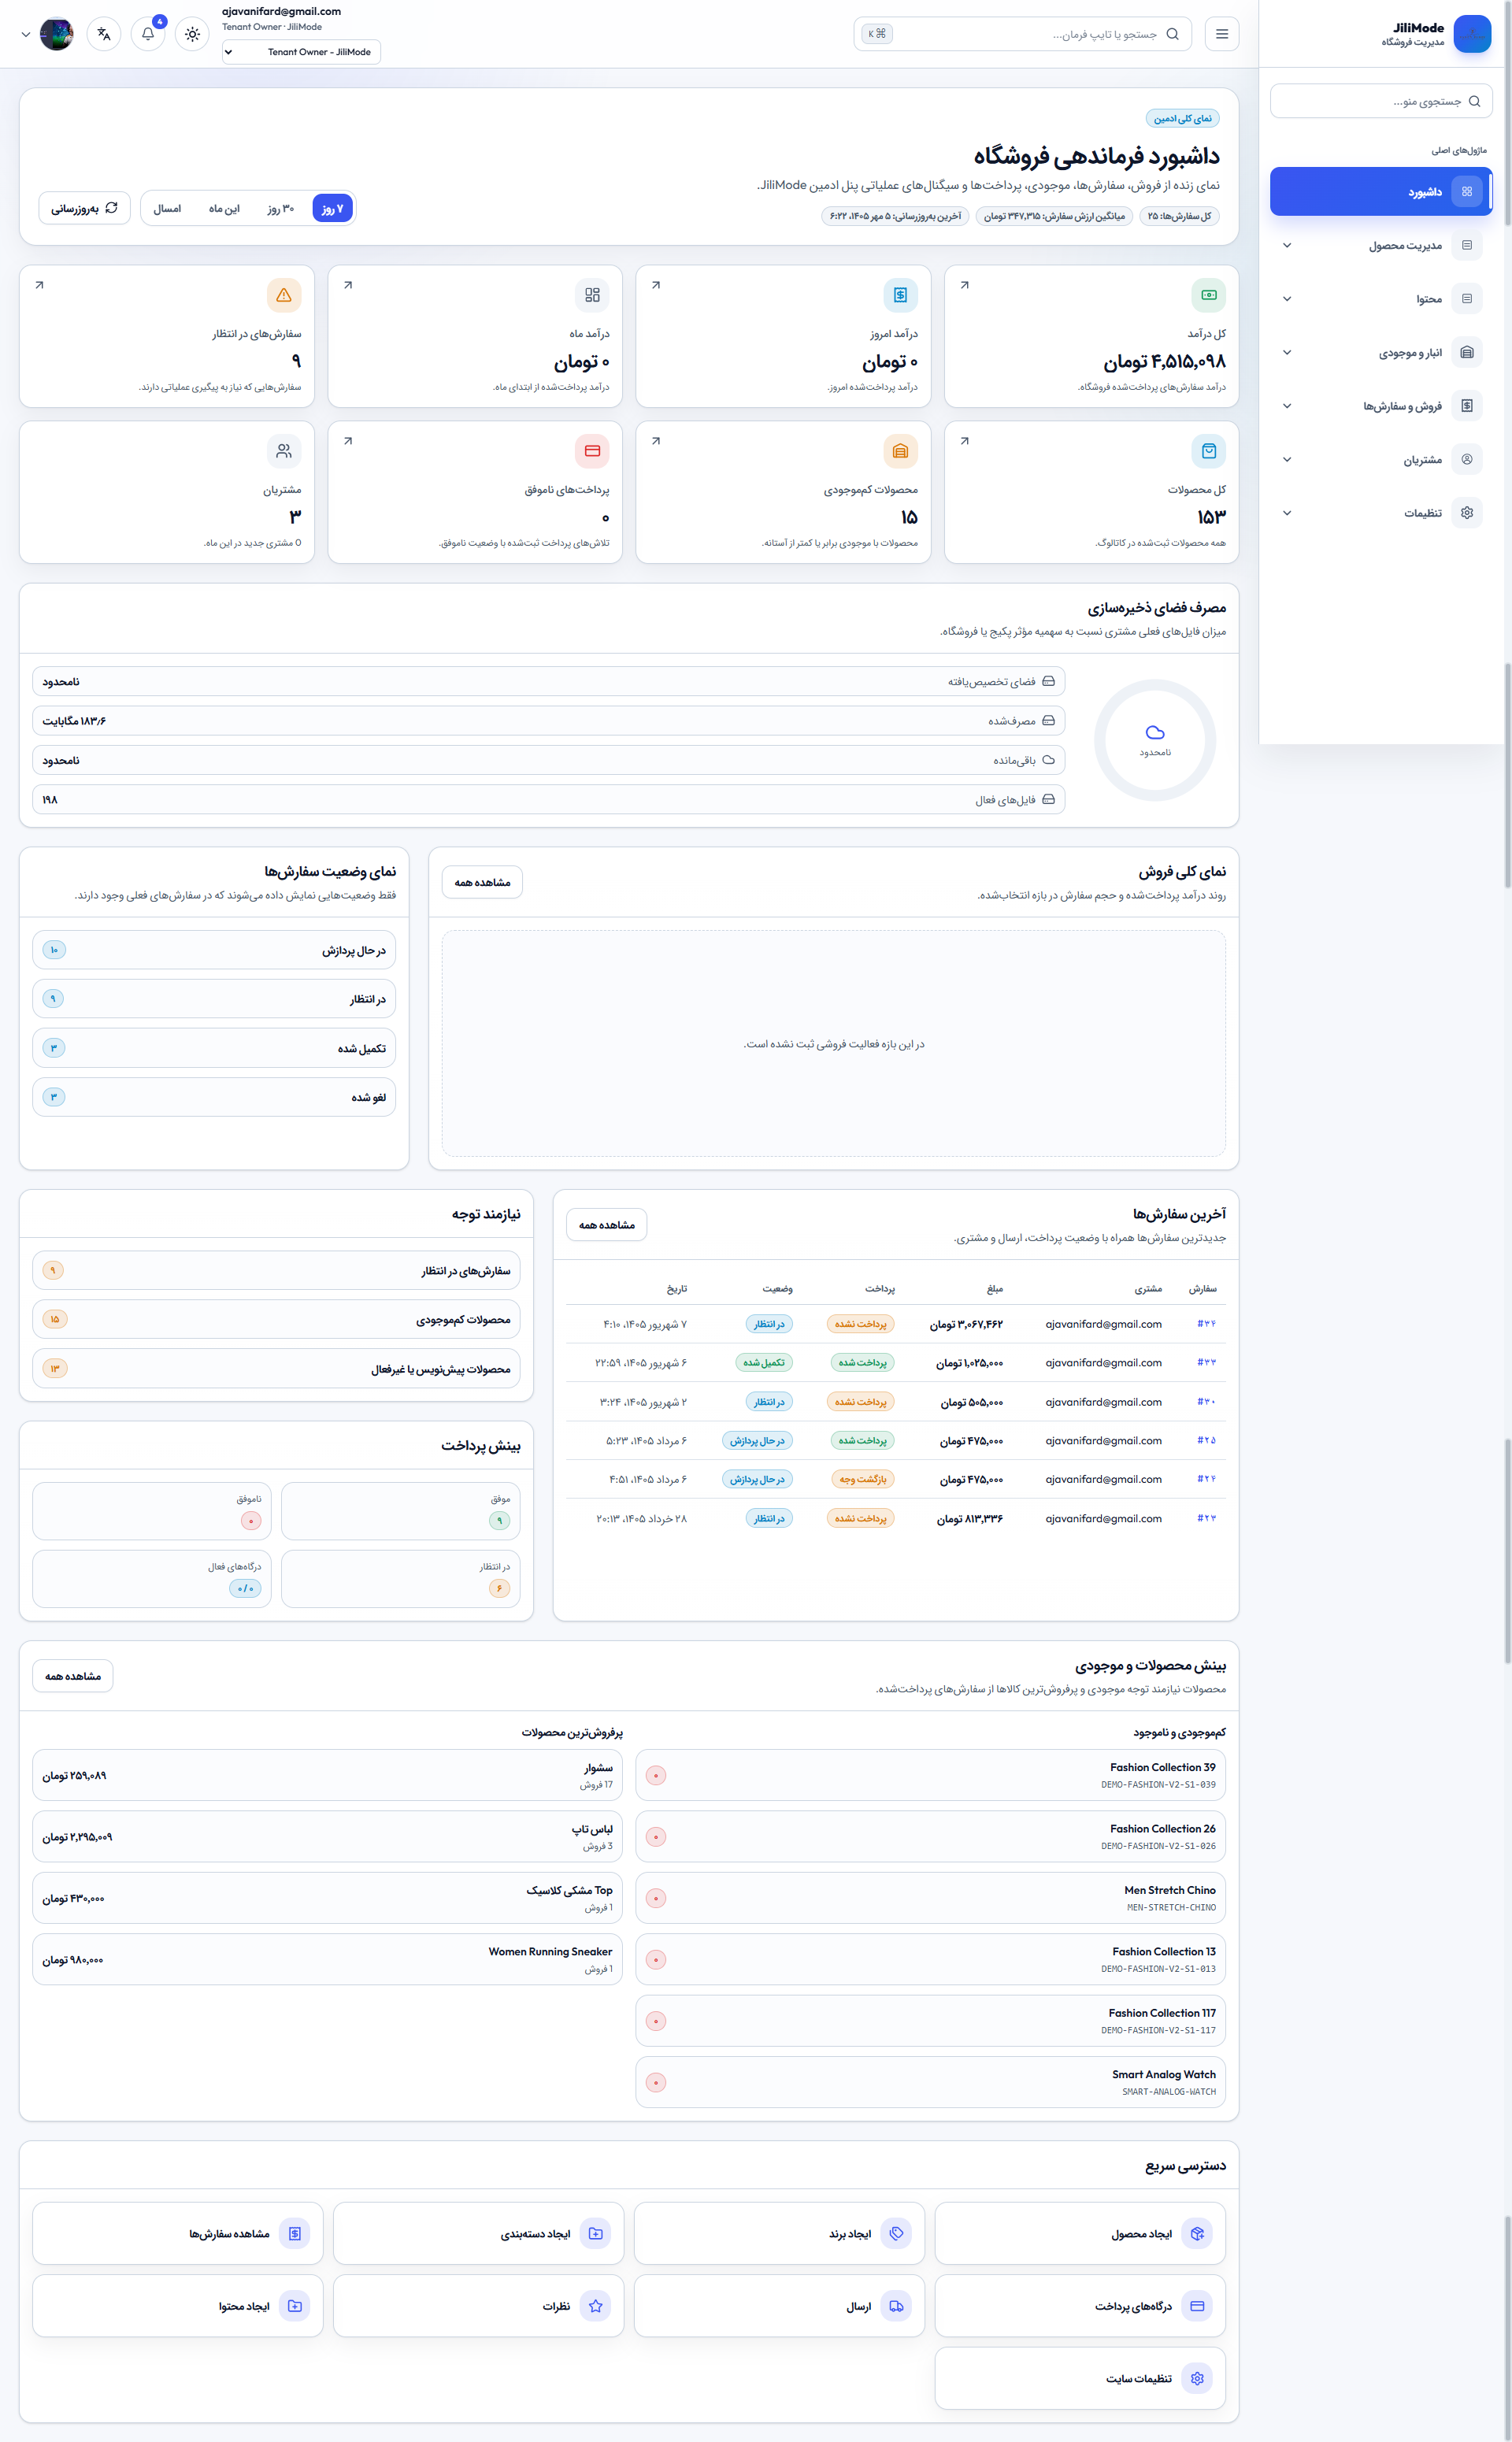Click the ایجاد محصول quick access icon
The width and height of the screenshot is (1512, 2442).
tap(1197, 2233)
